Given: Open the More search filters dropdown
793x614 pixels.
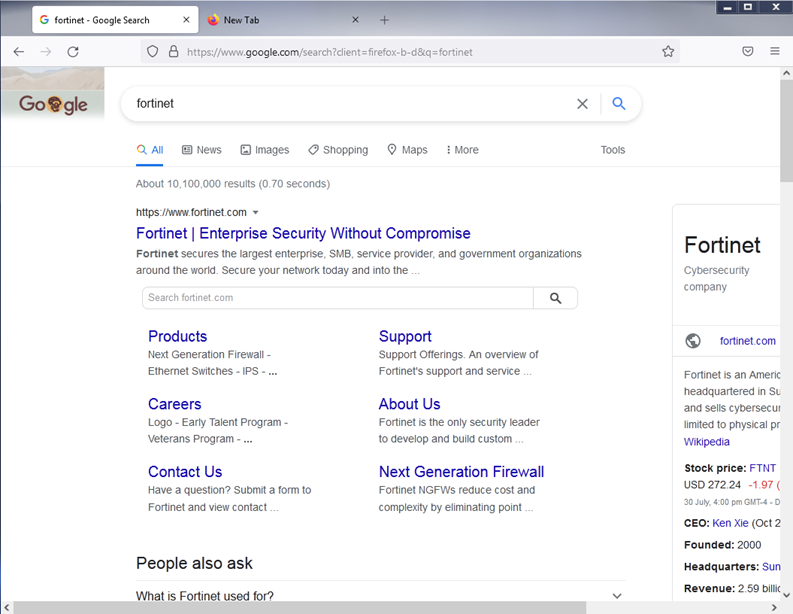Looking at the screenshot, I should click(x=462, y=150).
